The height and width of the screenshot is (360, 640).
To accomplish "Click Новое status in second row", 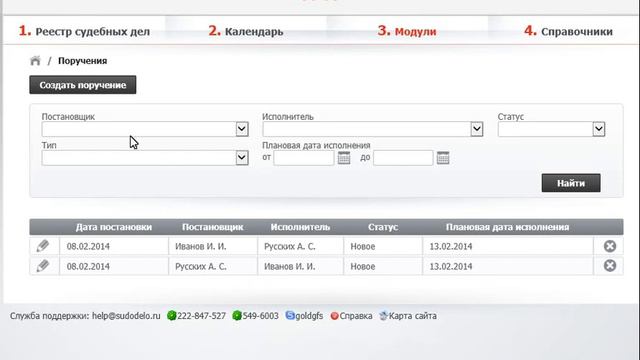I will click(362, 267).
